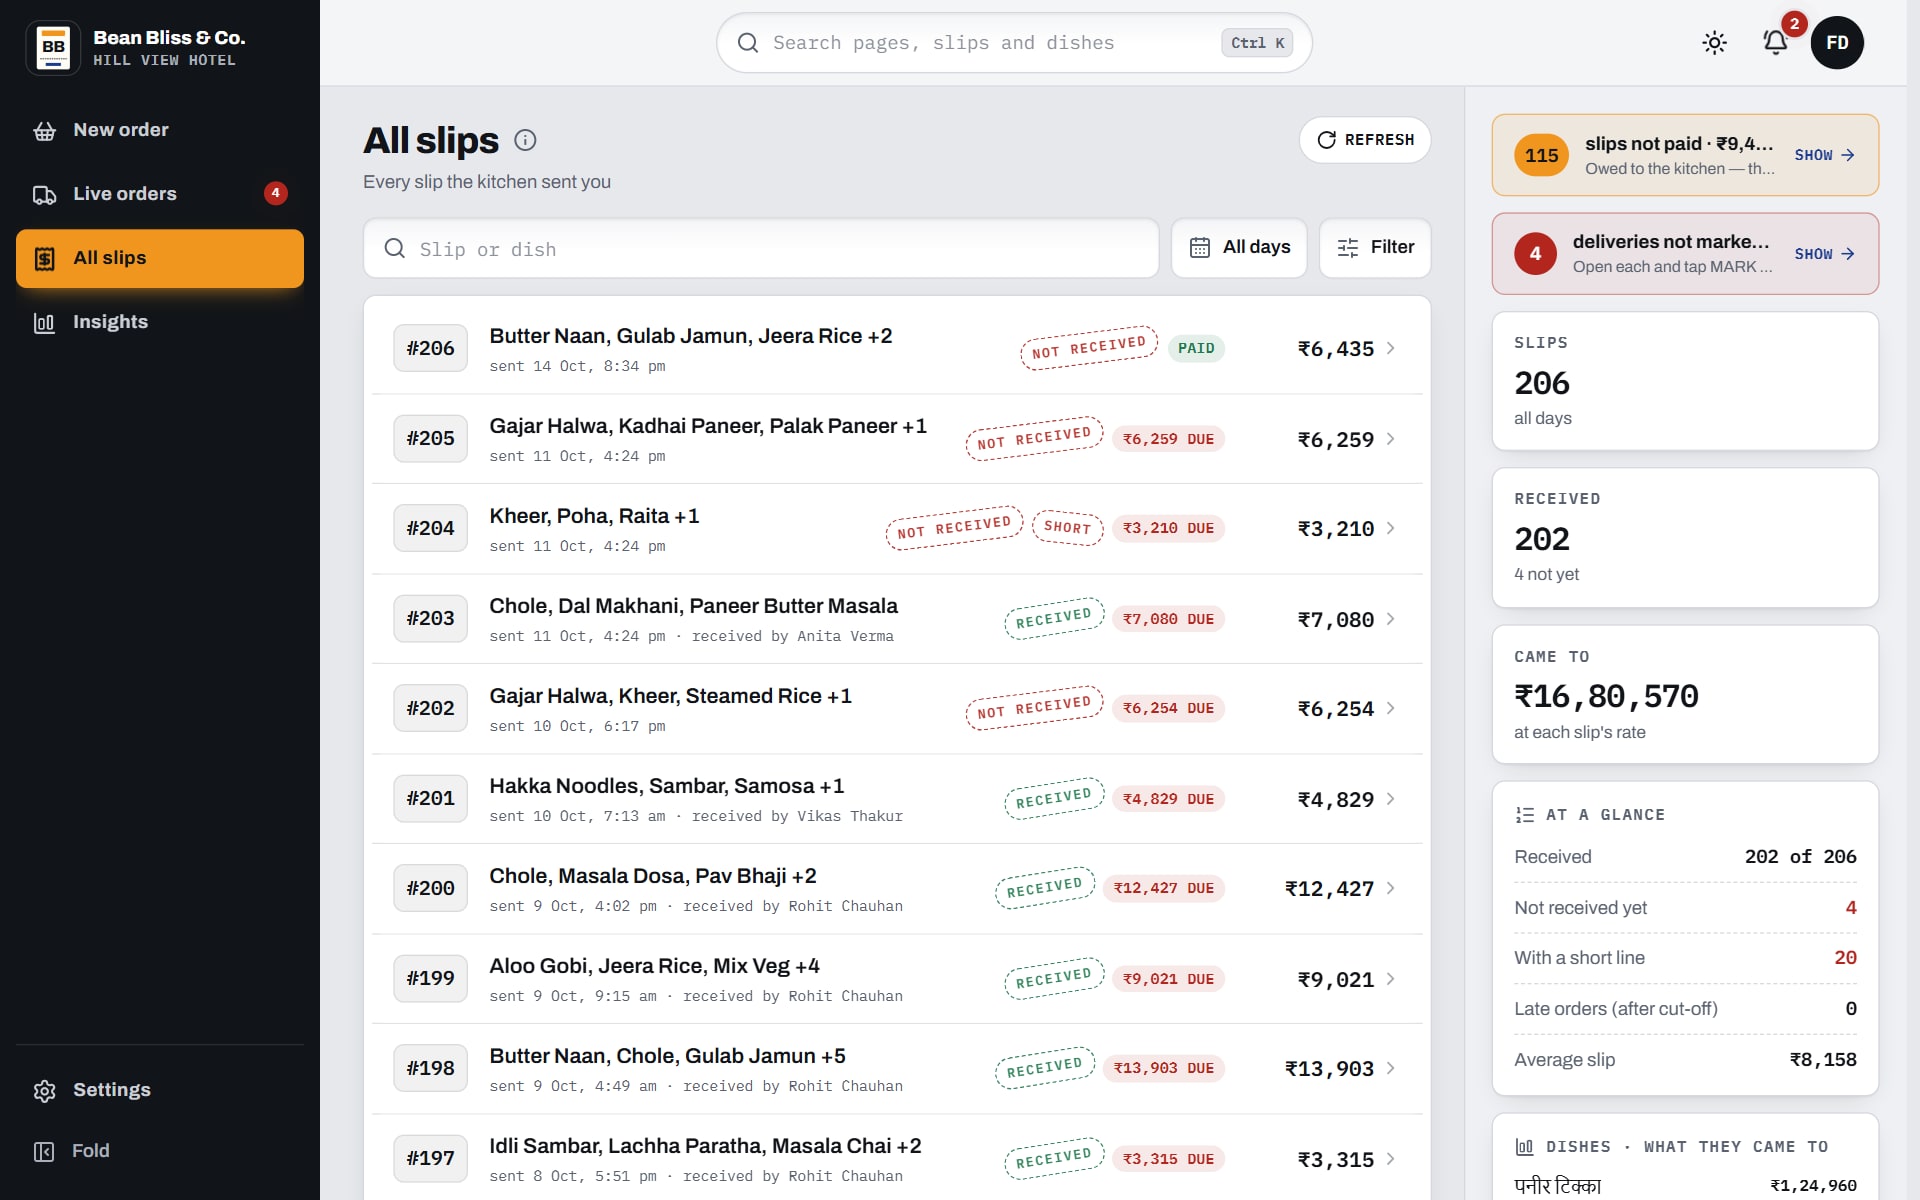The height and width of the screenshot is (1200, 1920).
Task: Open Settings gear in sidebar
Action: (x=160, y=1090)
